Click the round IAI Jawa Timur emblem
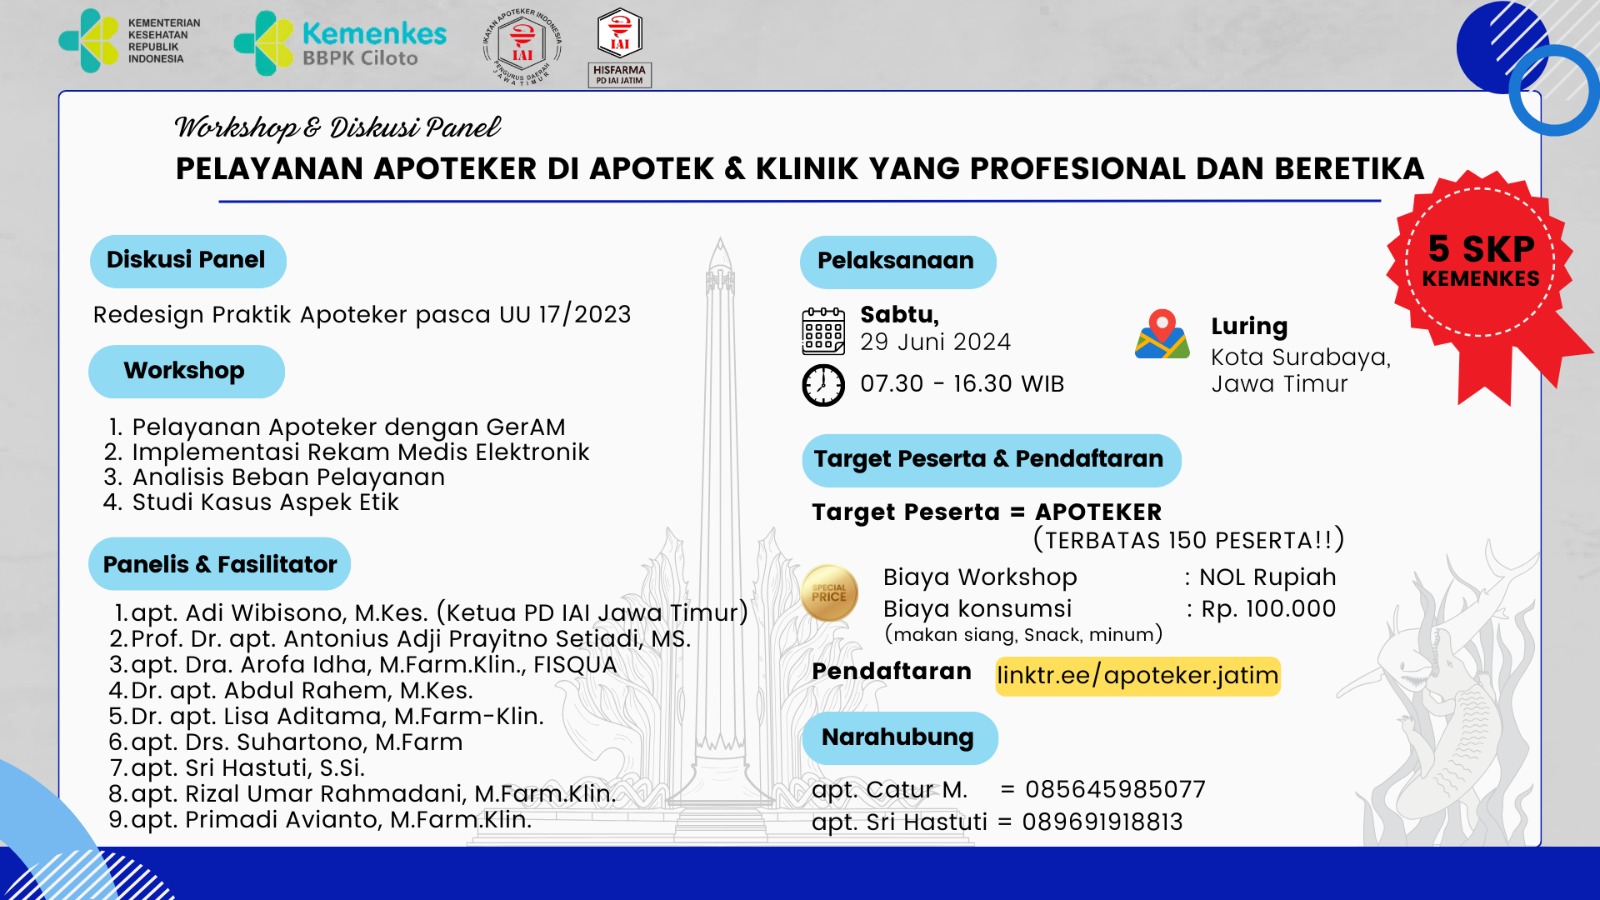Screen dimensions: 1600x900 point(522,46)
